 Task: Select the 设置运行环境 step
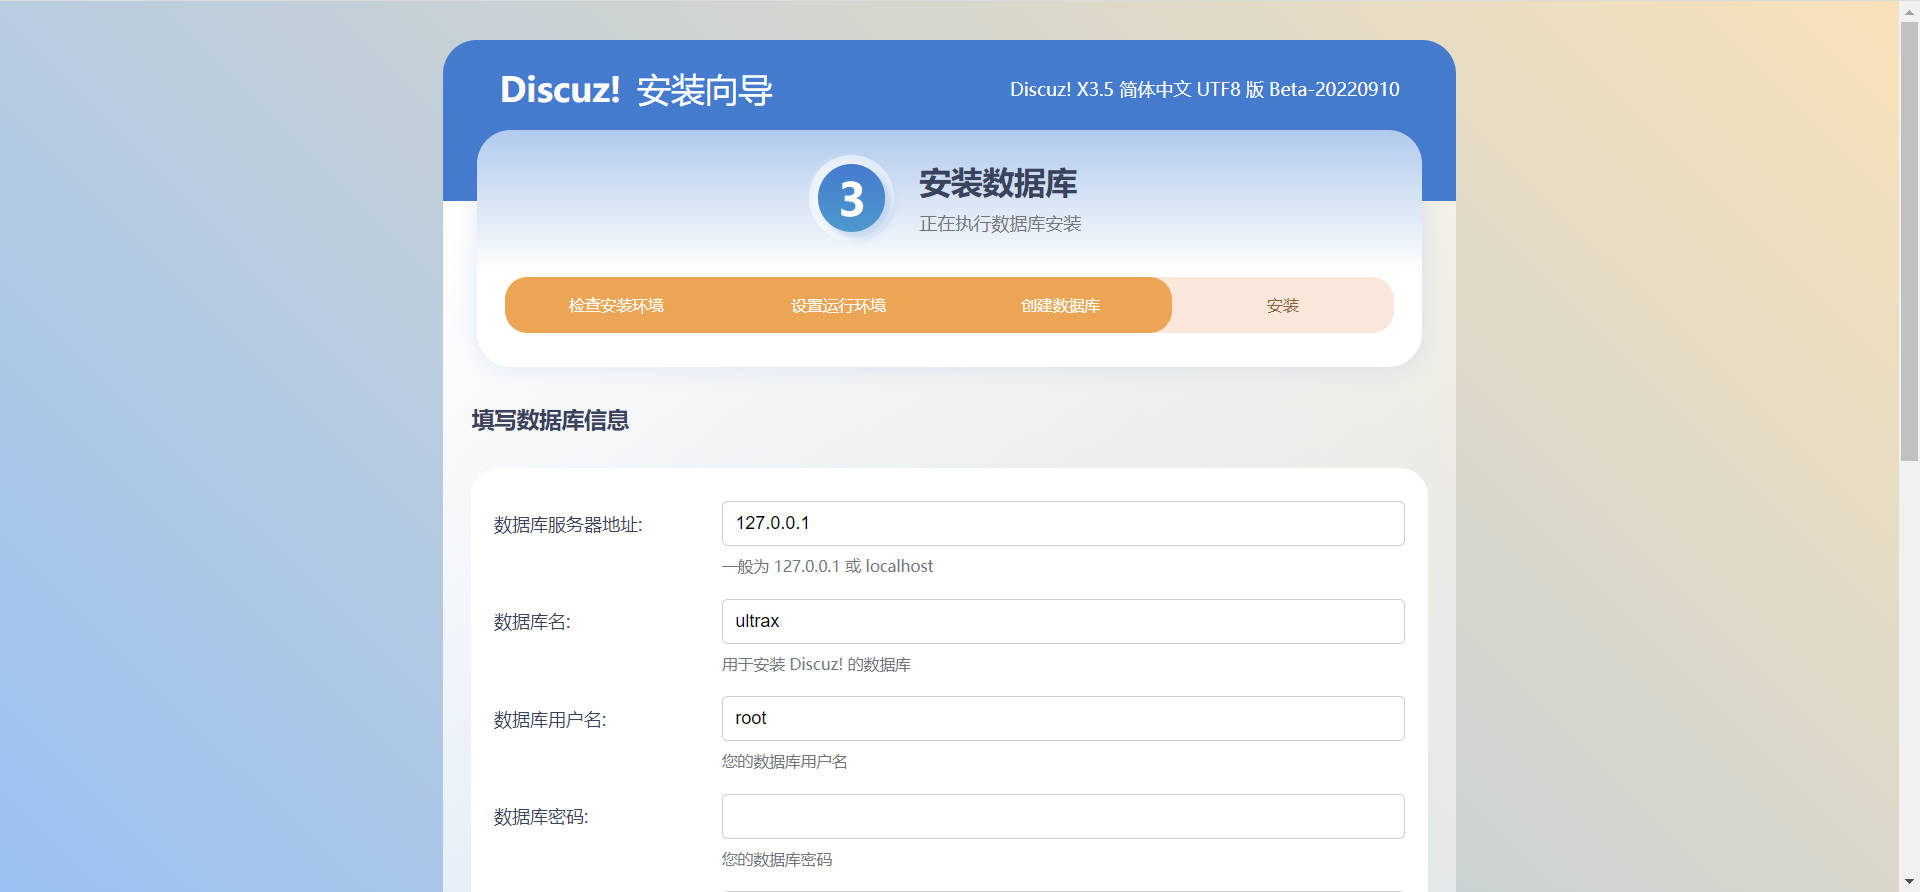838,305
